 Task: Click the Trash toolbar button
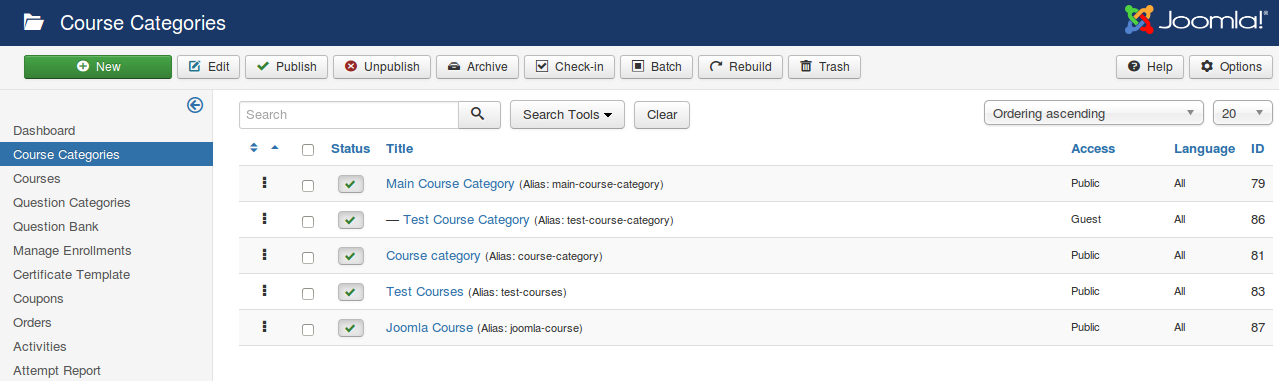(824, 67)
